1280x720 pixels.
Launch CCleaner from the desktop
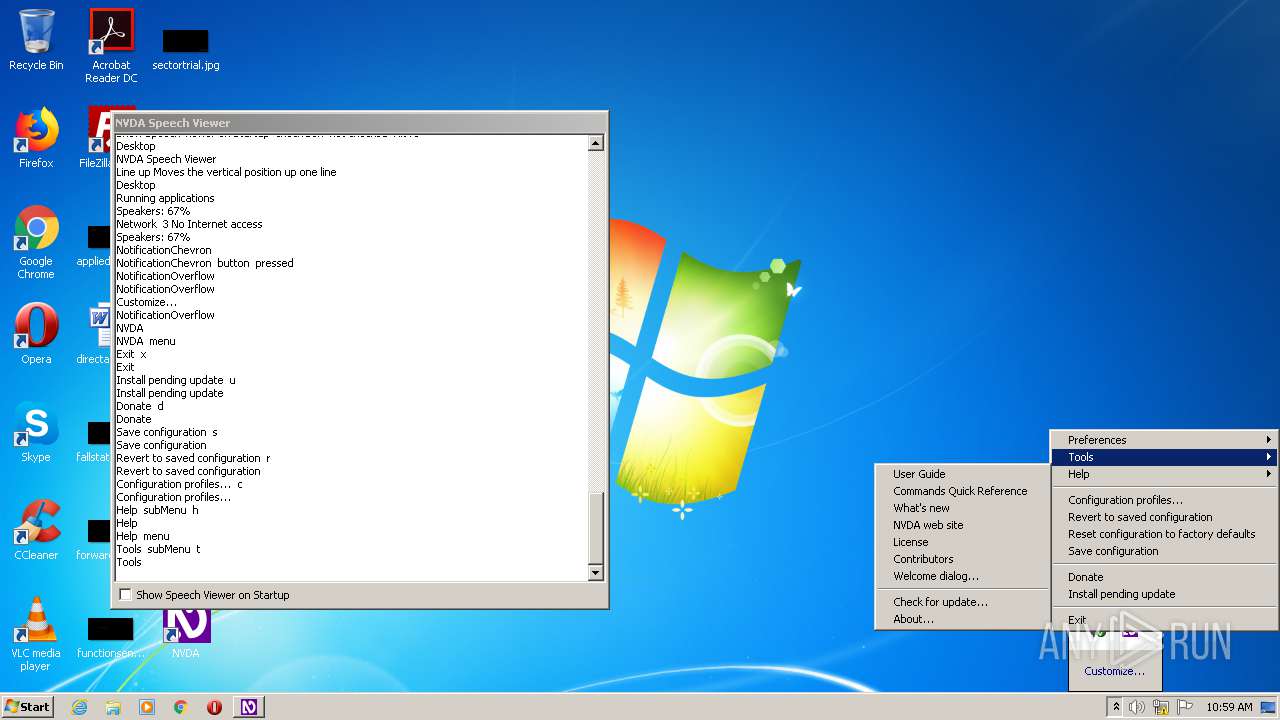36,529
